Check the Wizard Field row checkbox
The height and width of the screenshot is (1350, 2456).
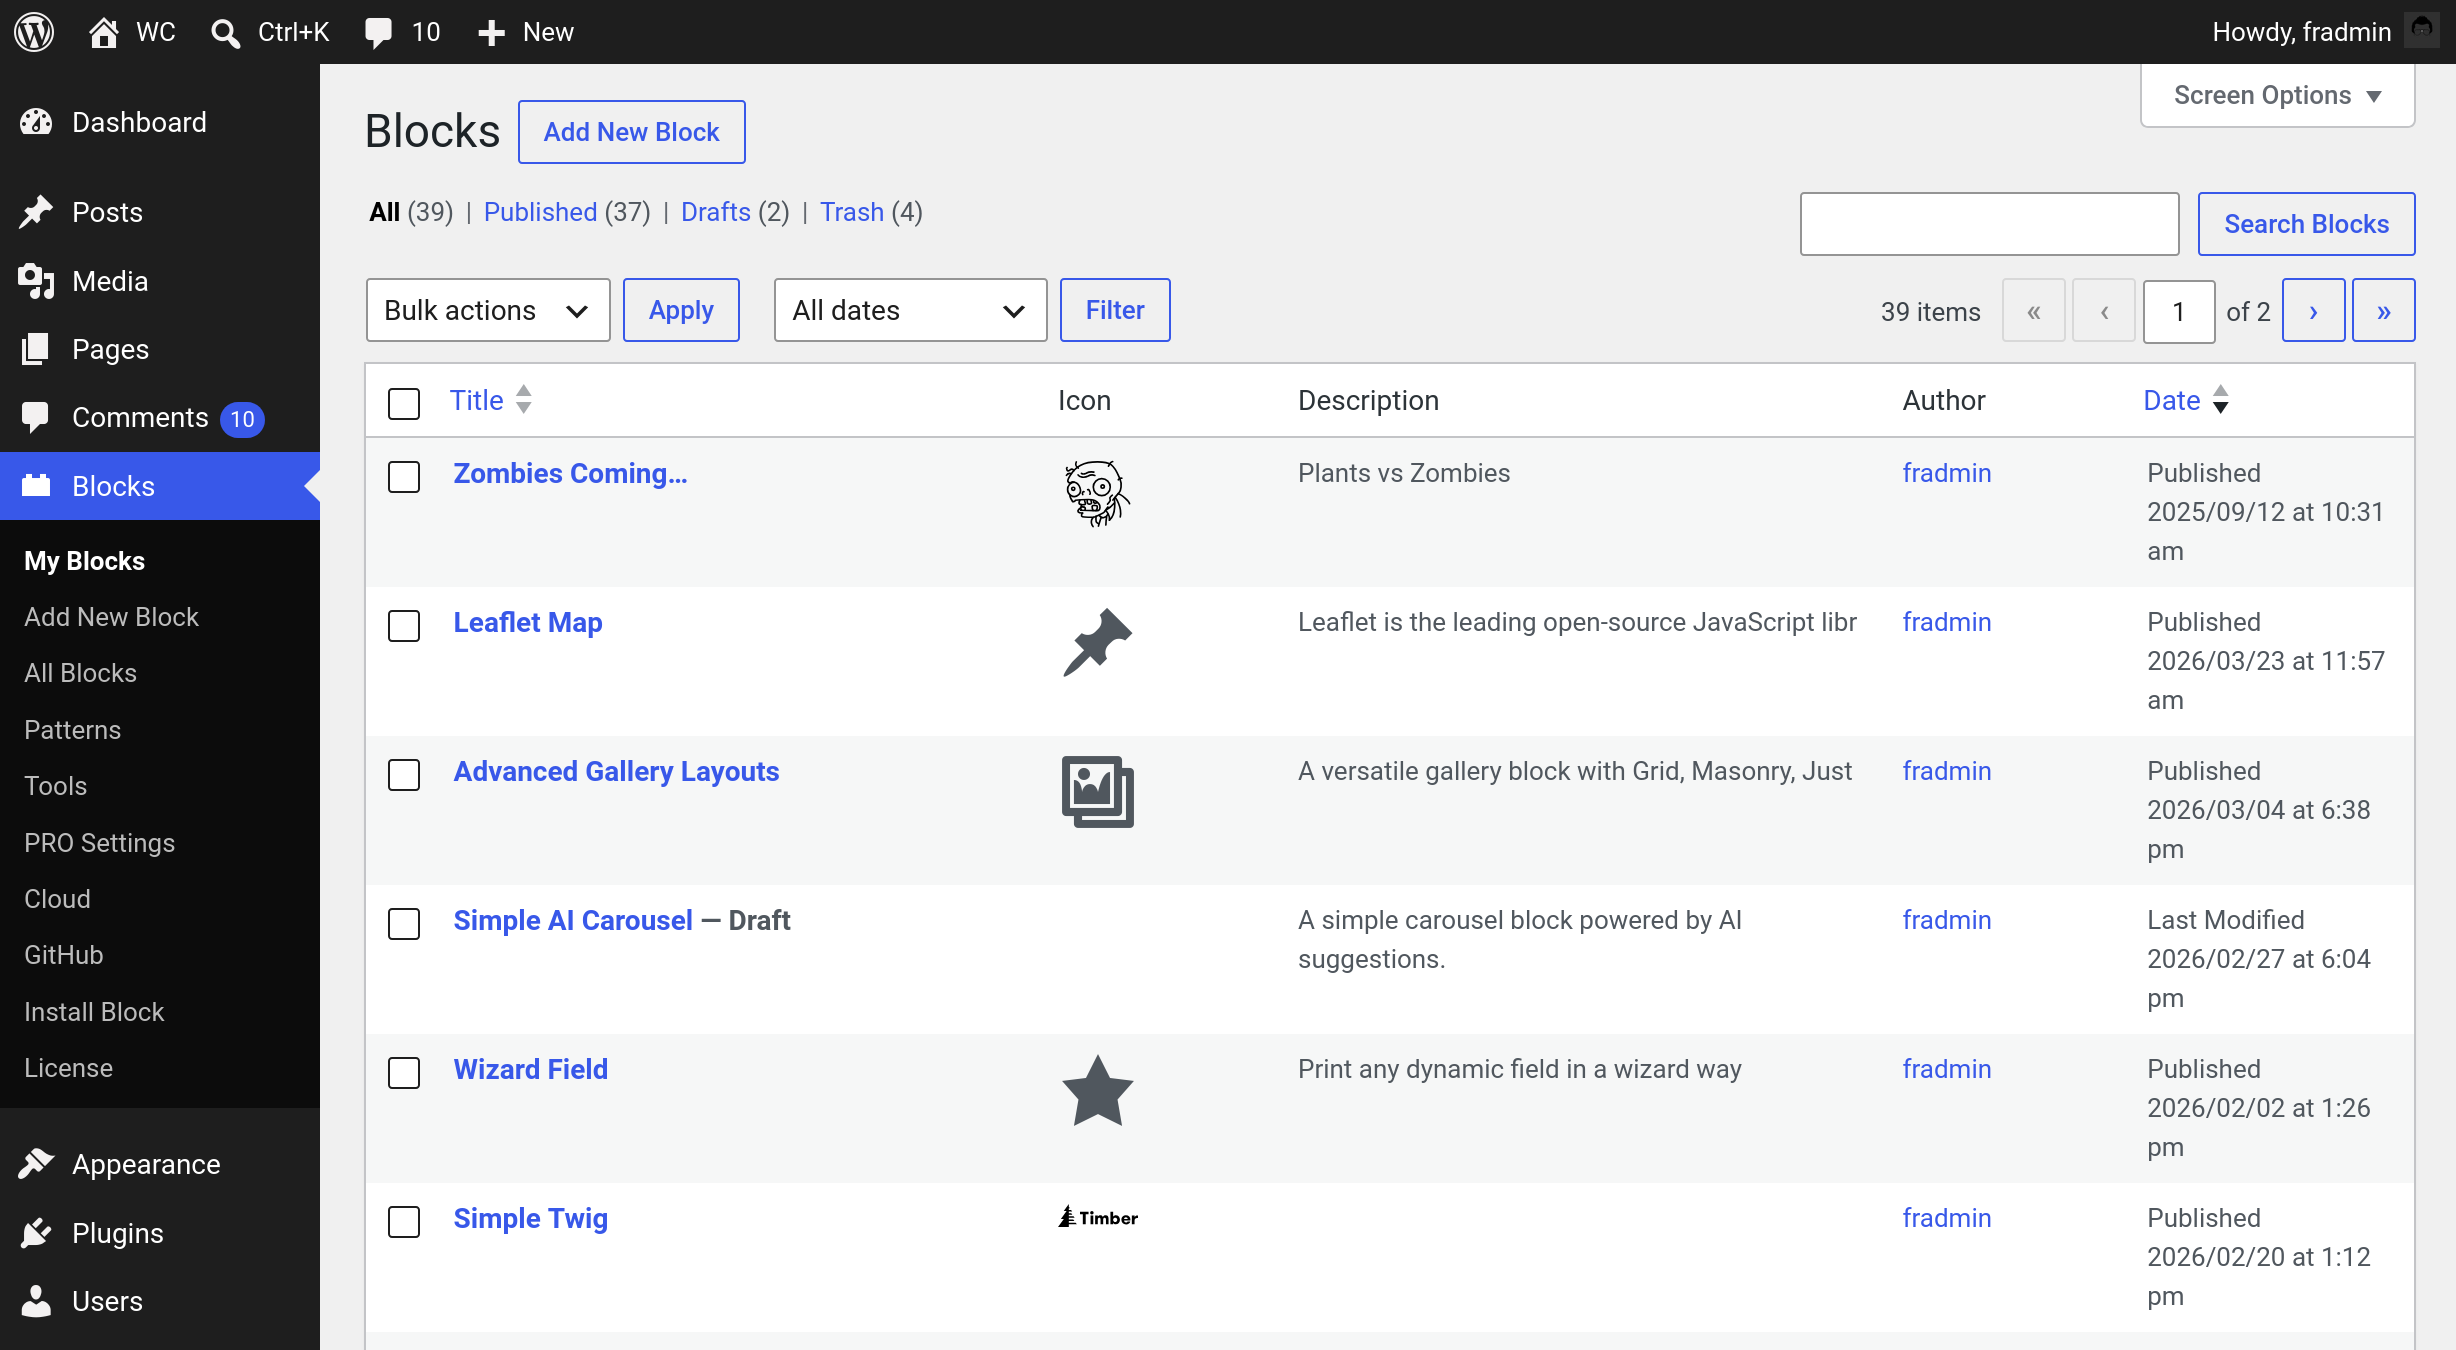[404, 1073]
